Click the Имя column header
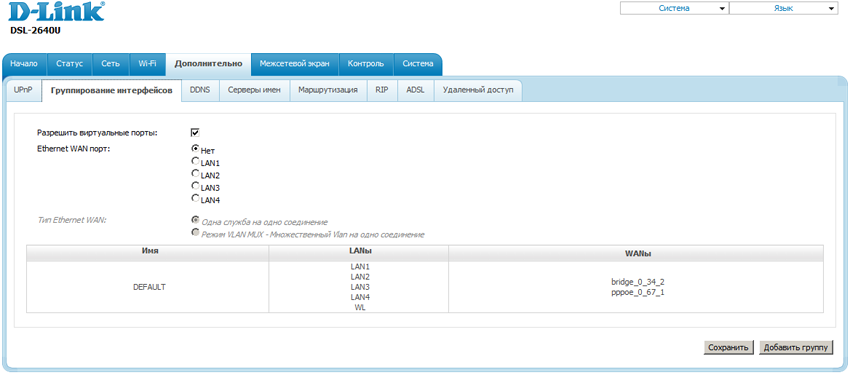This screenshot has width=850, height=375. coord(147,253)
